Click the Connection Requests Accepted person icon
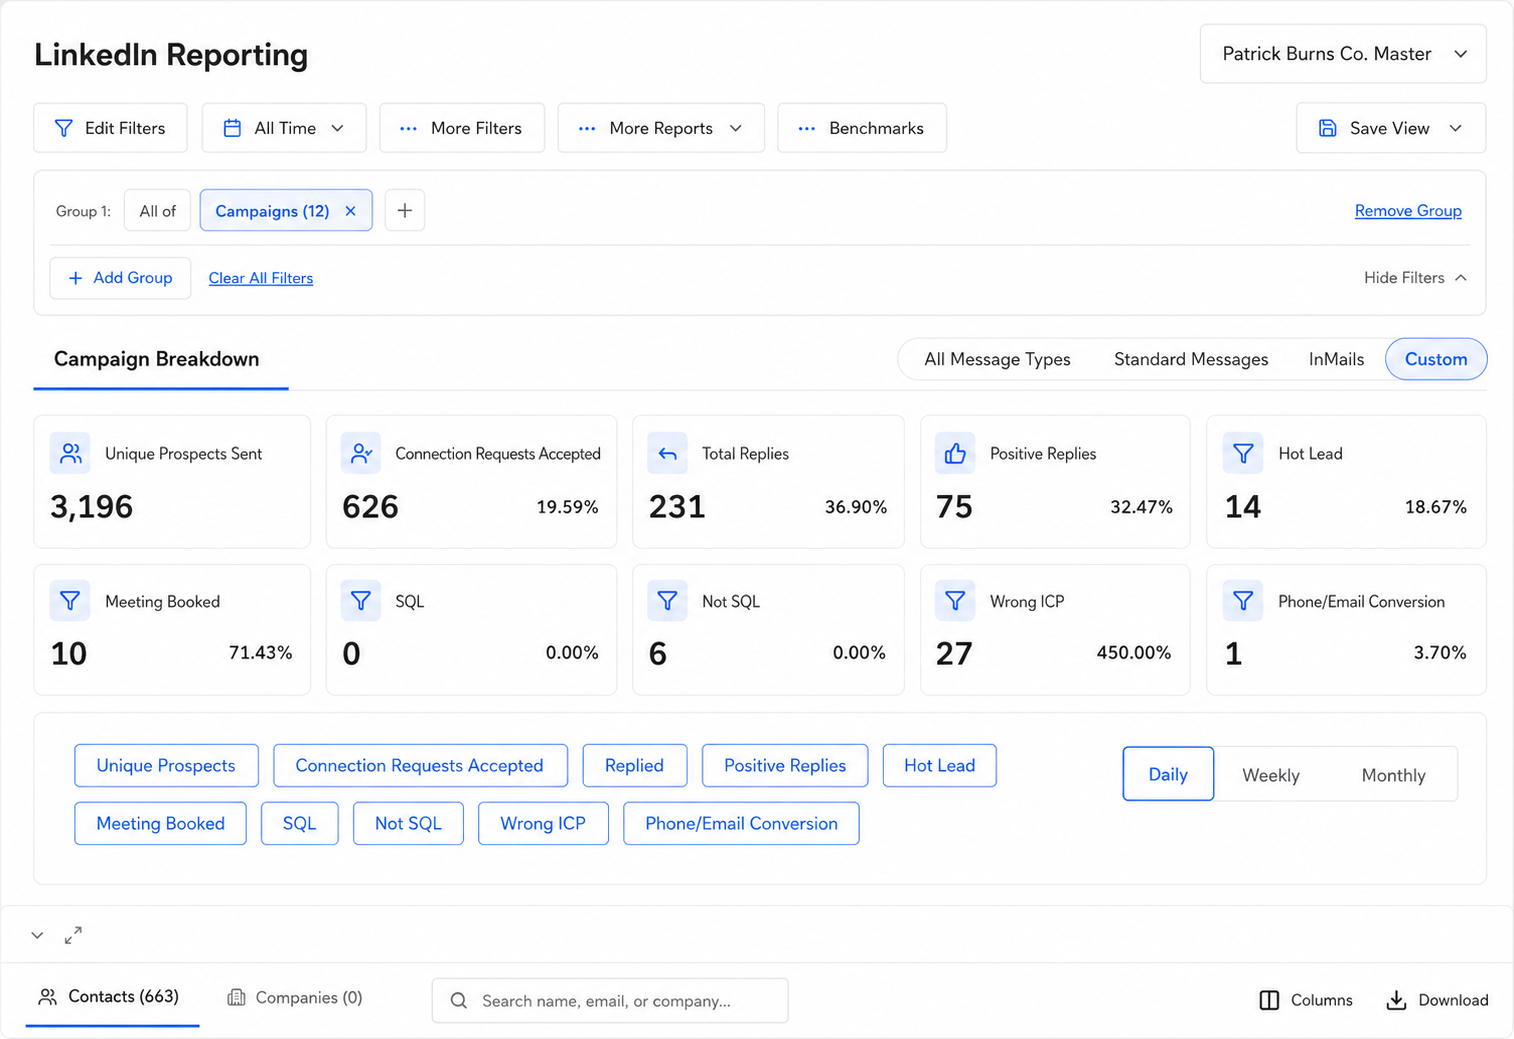Screen dimensions: 1514x1039 tap(361, 453)
